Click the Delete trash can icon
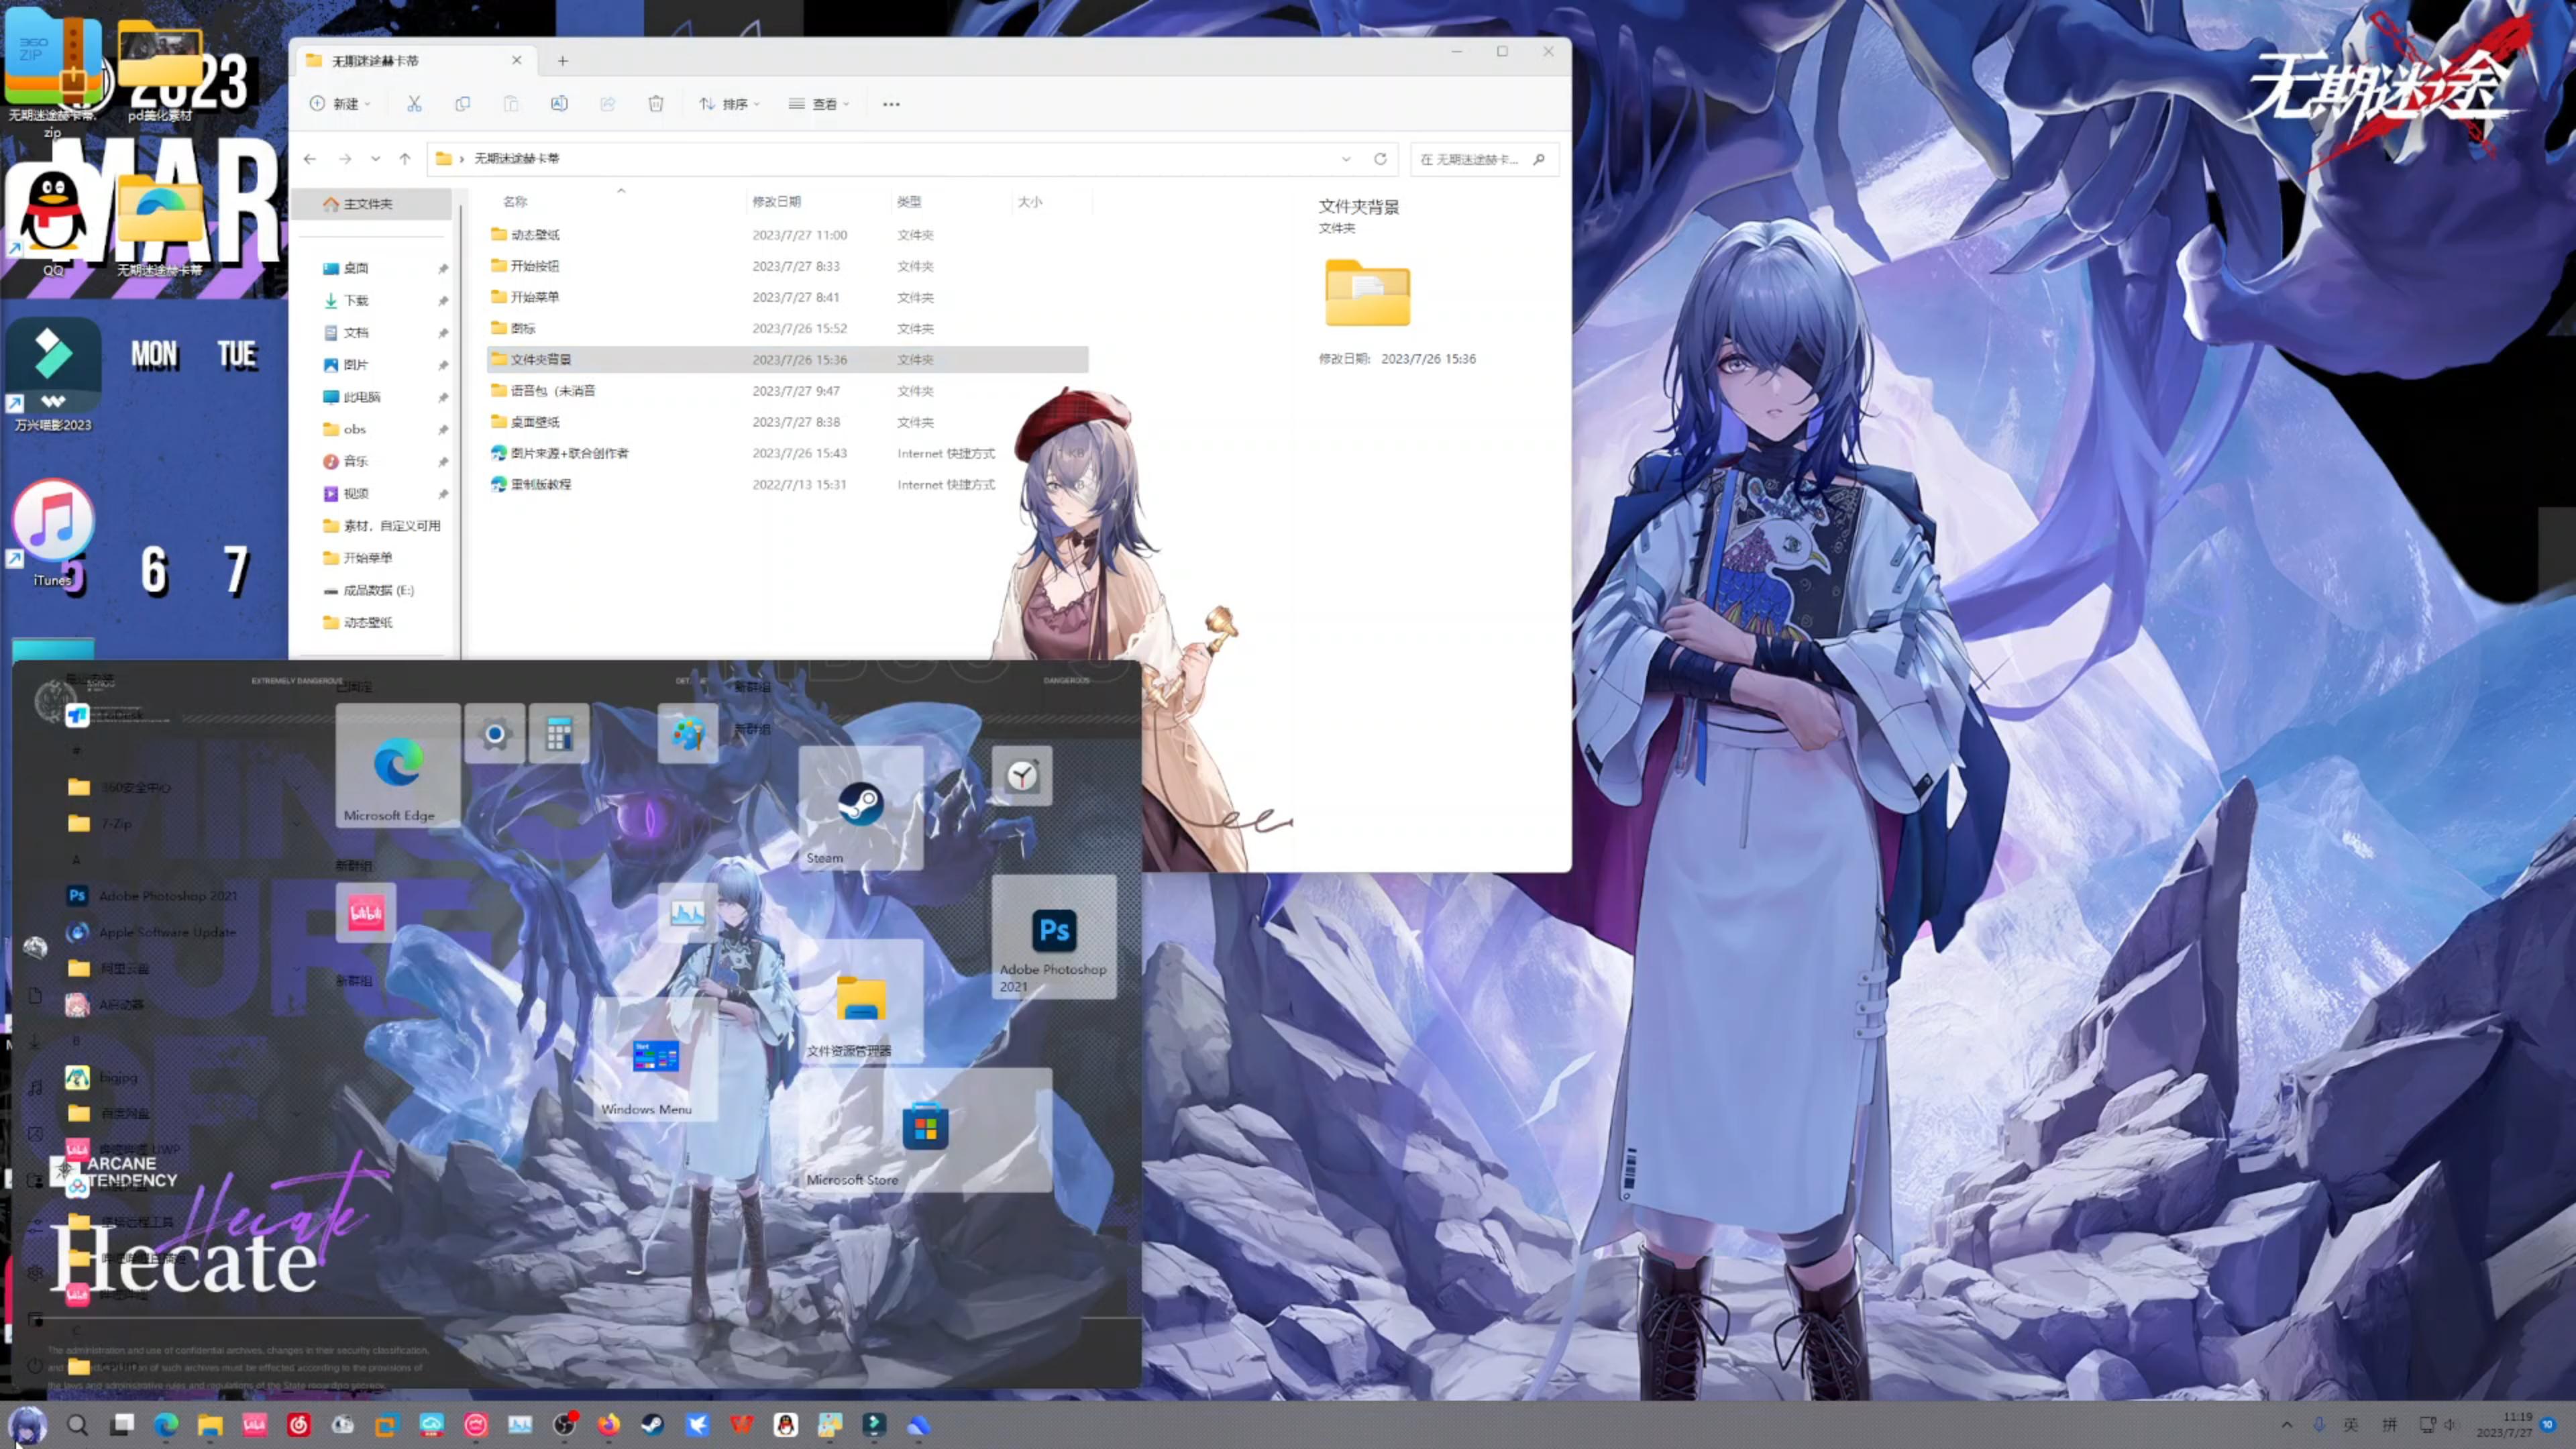This screenshot has height=1449, width=2576. click(x=656, y=104)
